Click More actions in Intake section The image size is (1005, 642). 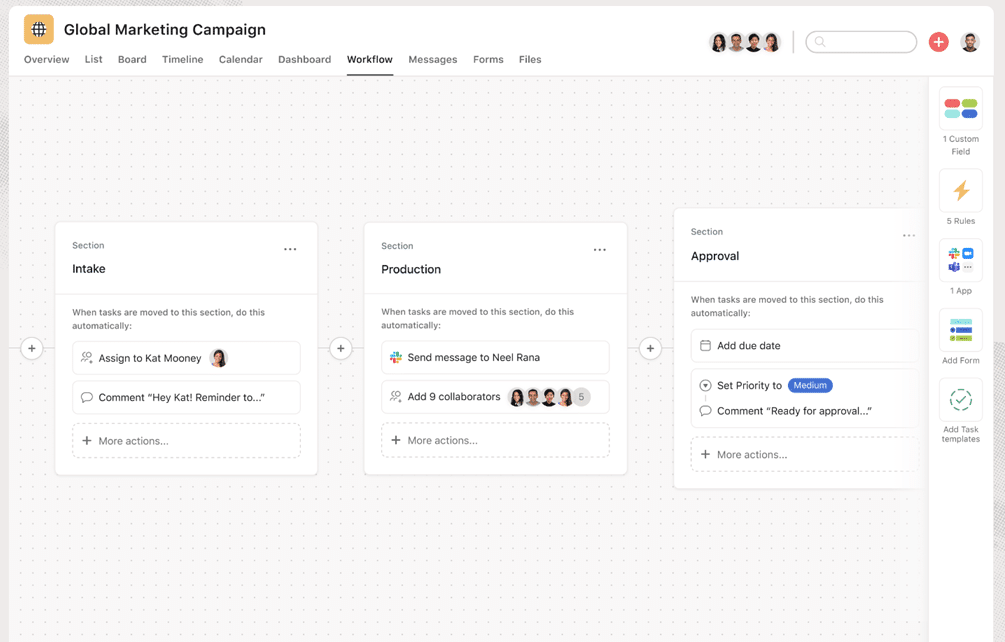point(186,441)
